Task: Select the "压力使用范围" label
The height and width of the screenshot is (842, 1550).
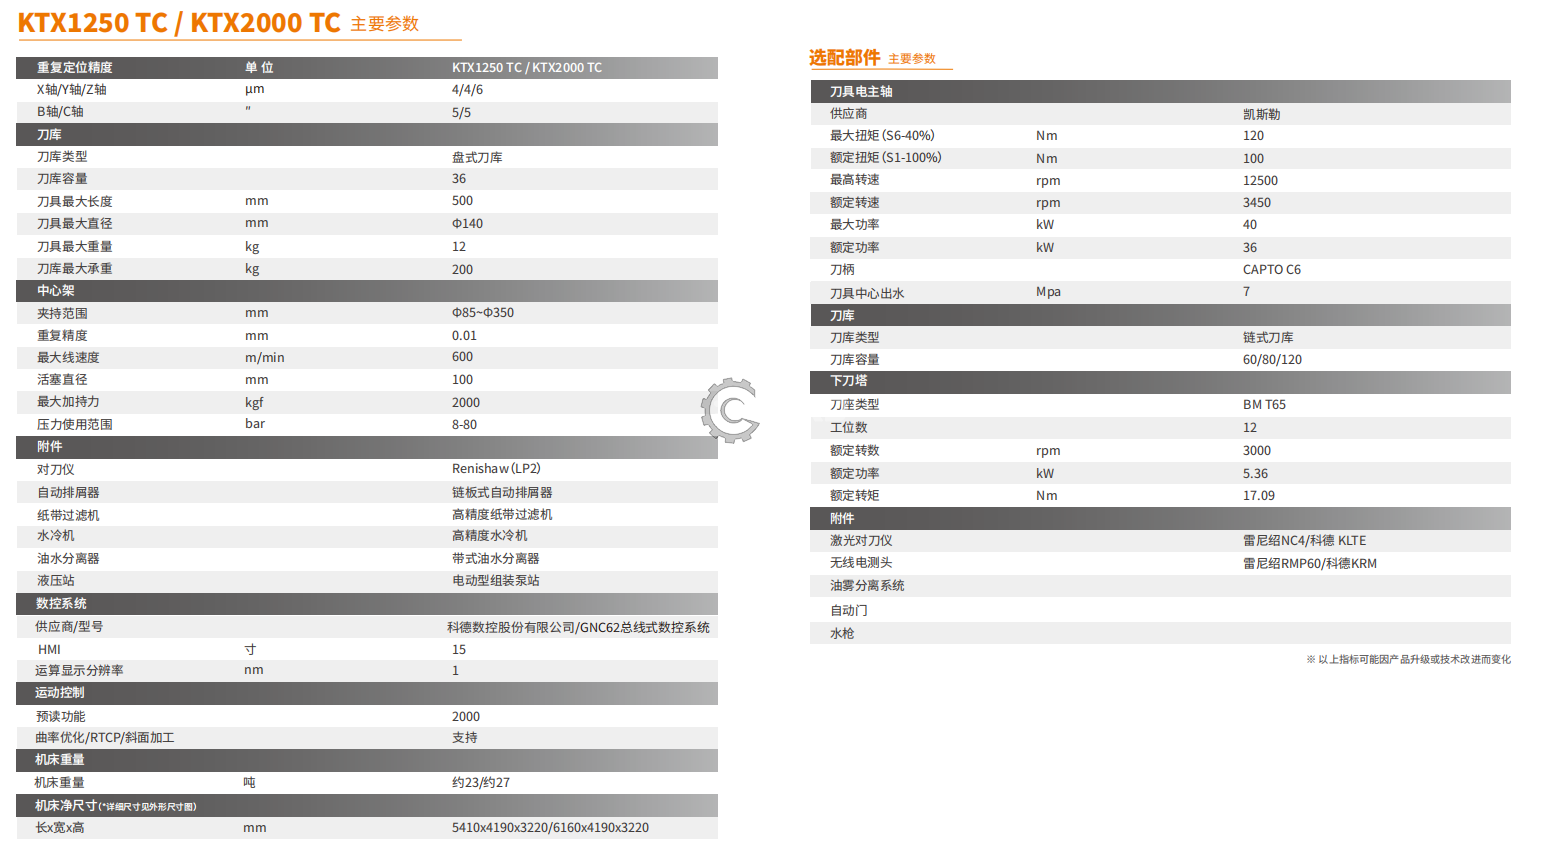Action: tap(75, 424)
